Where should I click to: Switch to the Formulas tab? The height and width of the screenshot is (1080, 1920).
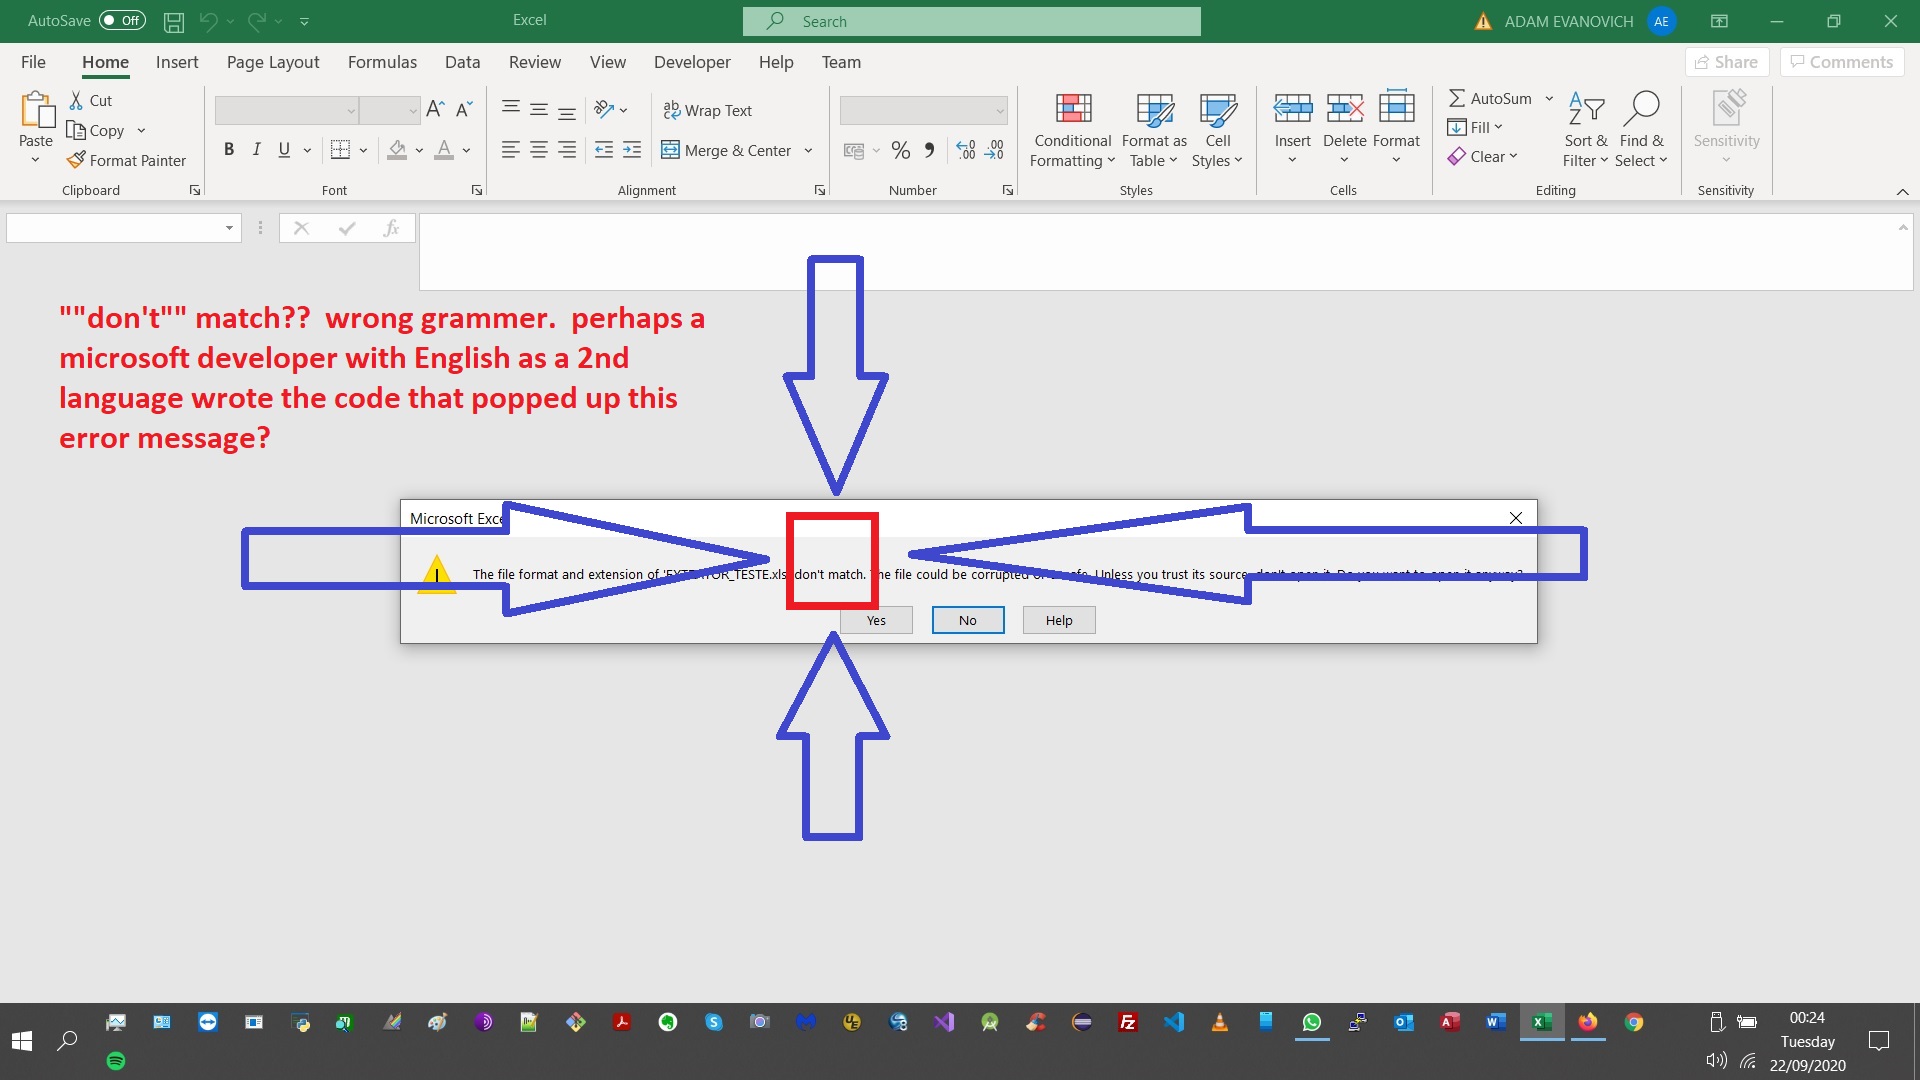tap(382, 62)
